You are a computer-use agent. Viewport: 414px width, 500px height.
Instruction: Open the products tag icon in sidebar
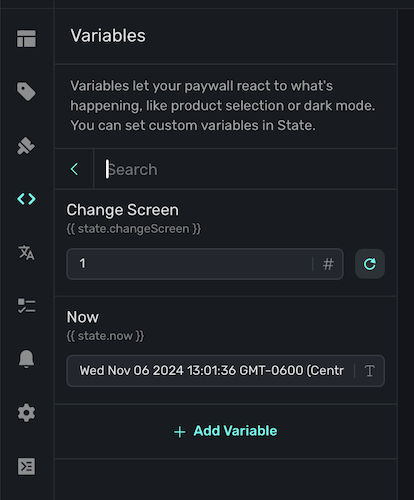pos(26,91)
